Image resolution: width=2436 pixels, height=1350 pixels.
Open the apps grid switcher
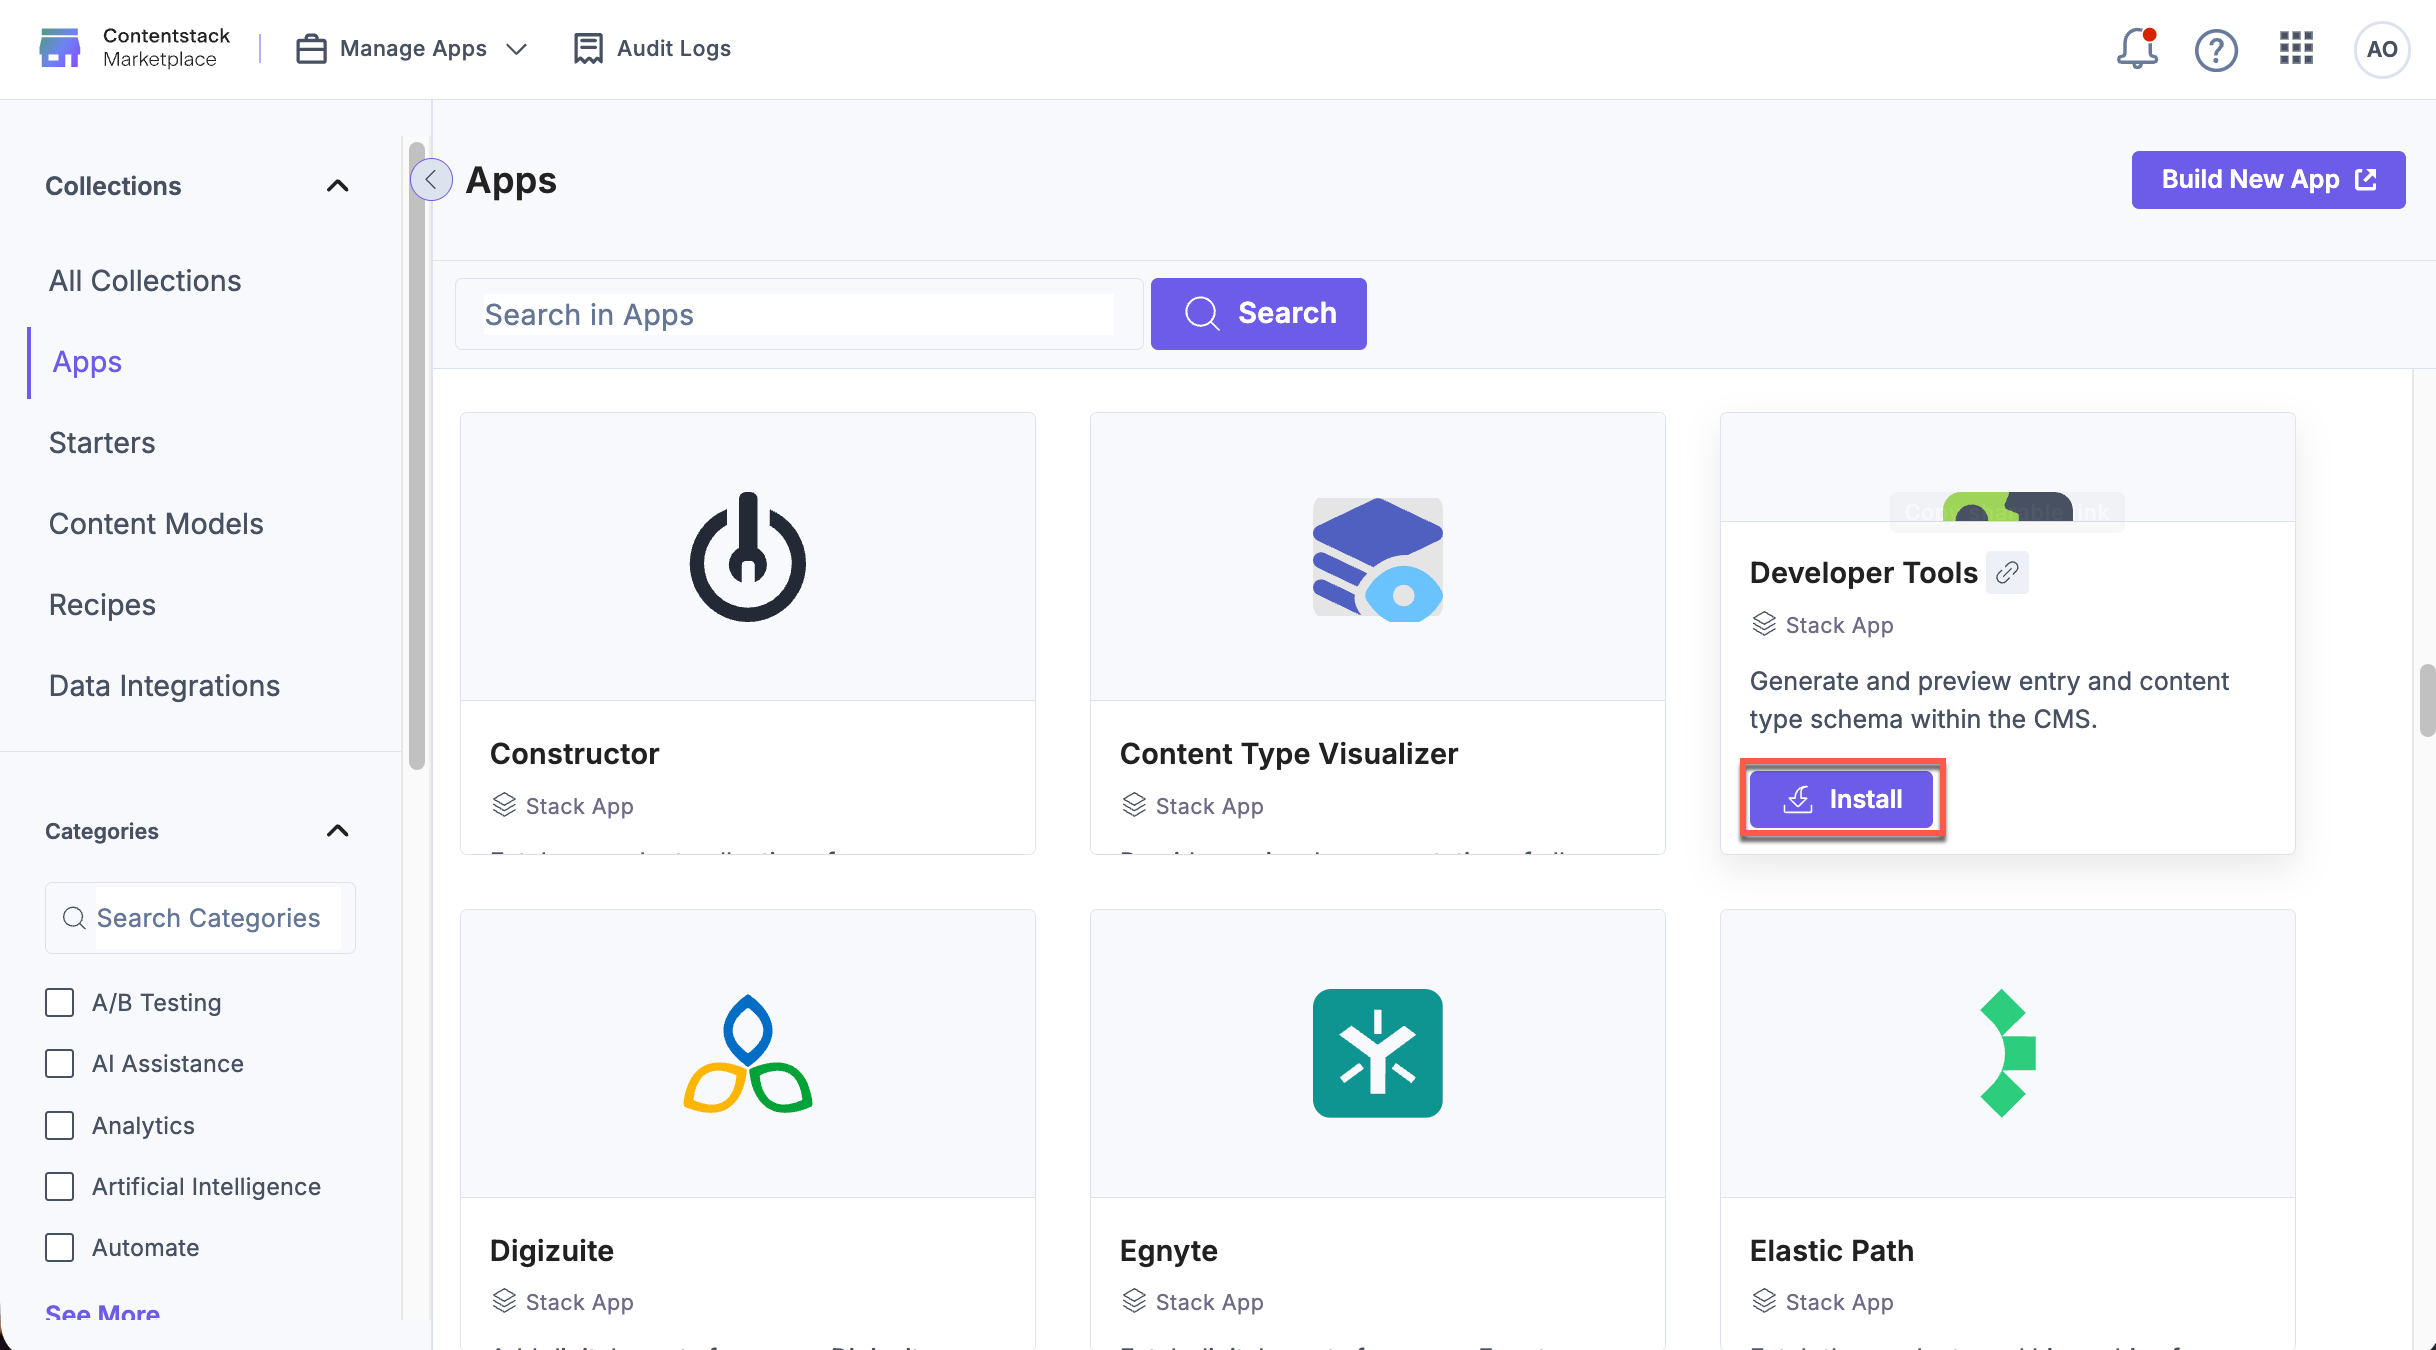click(2296, 48)
